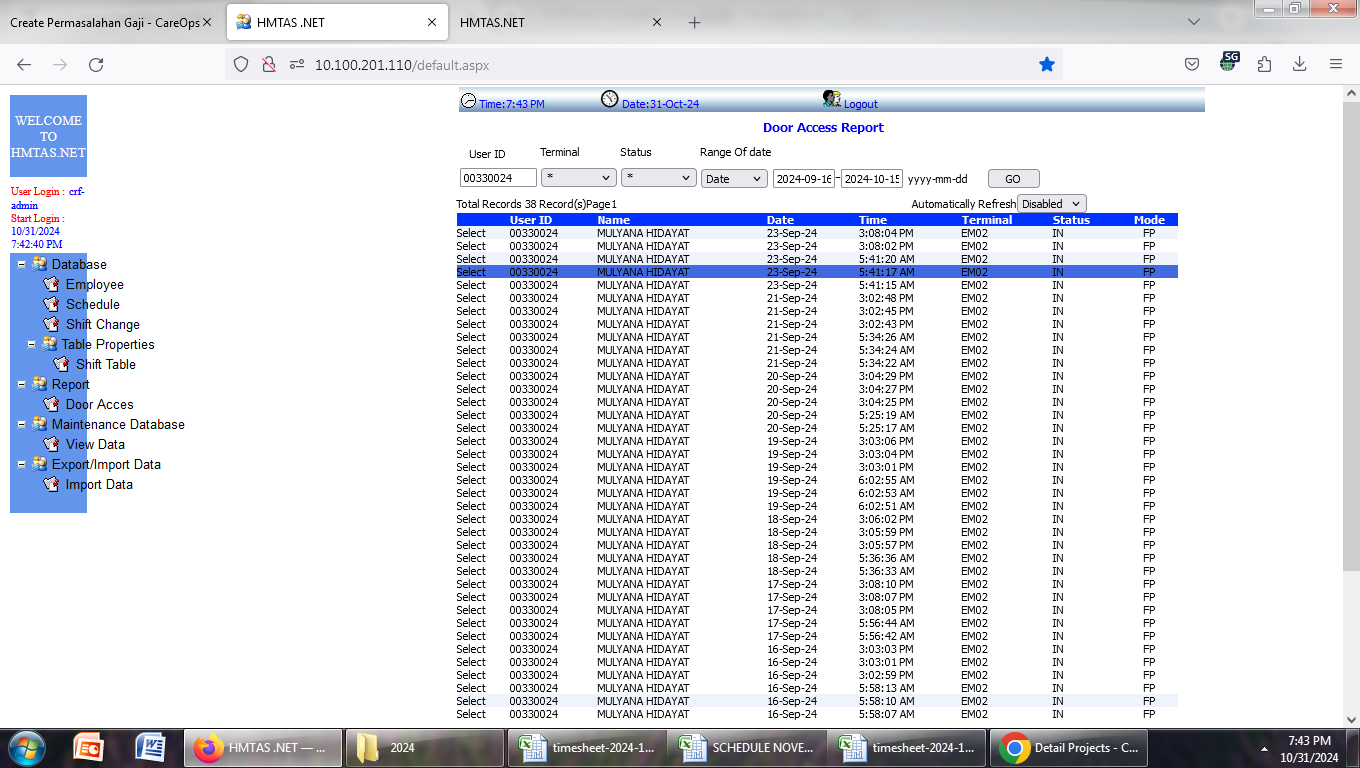
Task: Open 2024 folder taskbar item
Action: (424, 747)
